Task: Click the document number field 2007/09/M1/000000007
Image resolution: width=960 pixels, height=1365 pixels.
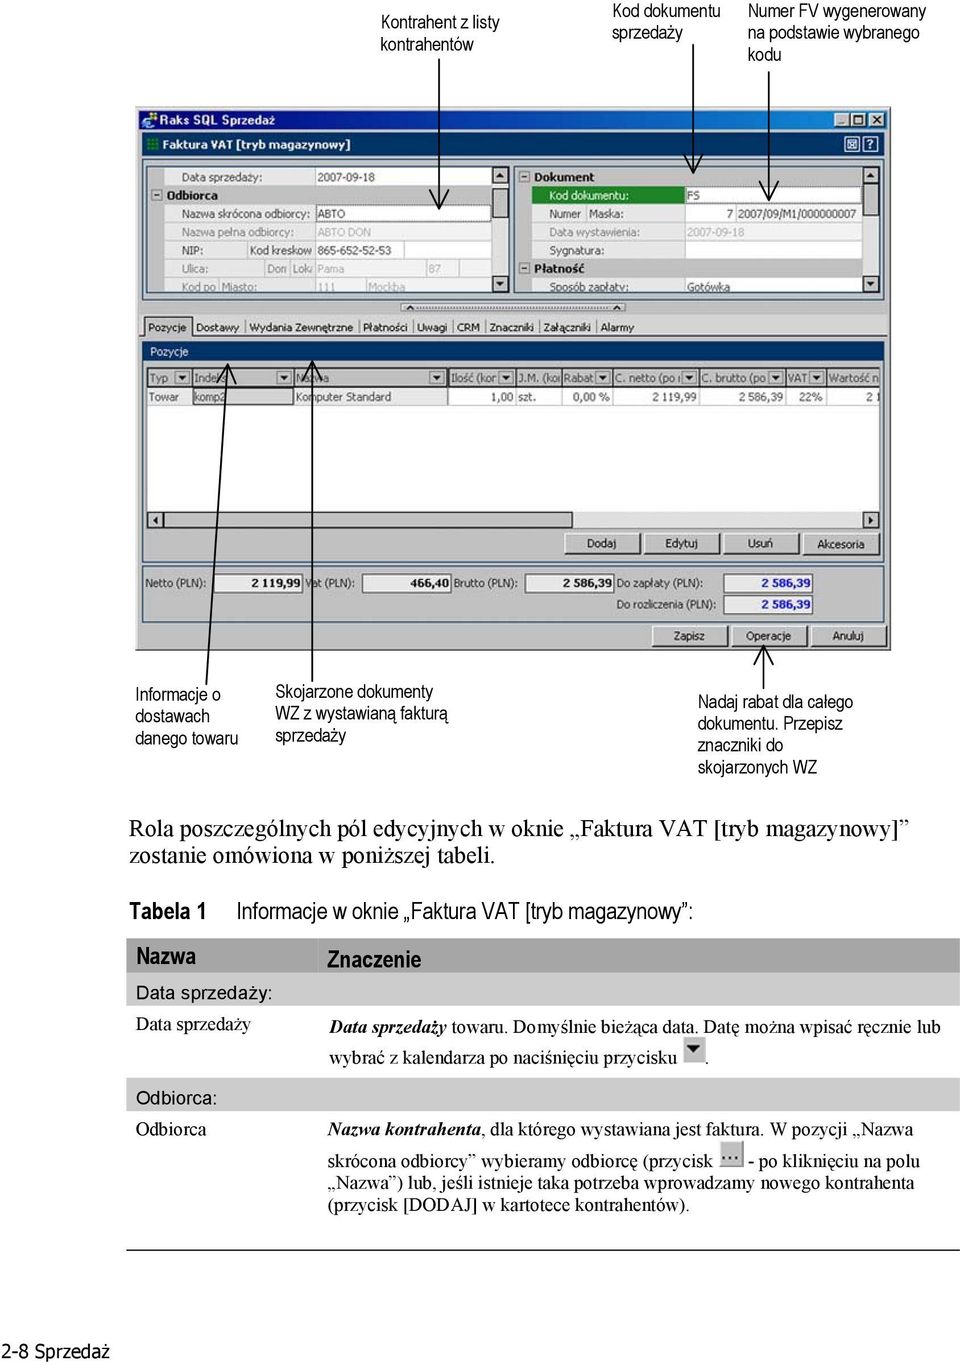Action: point(798,214)
